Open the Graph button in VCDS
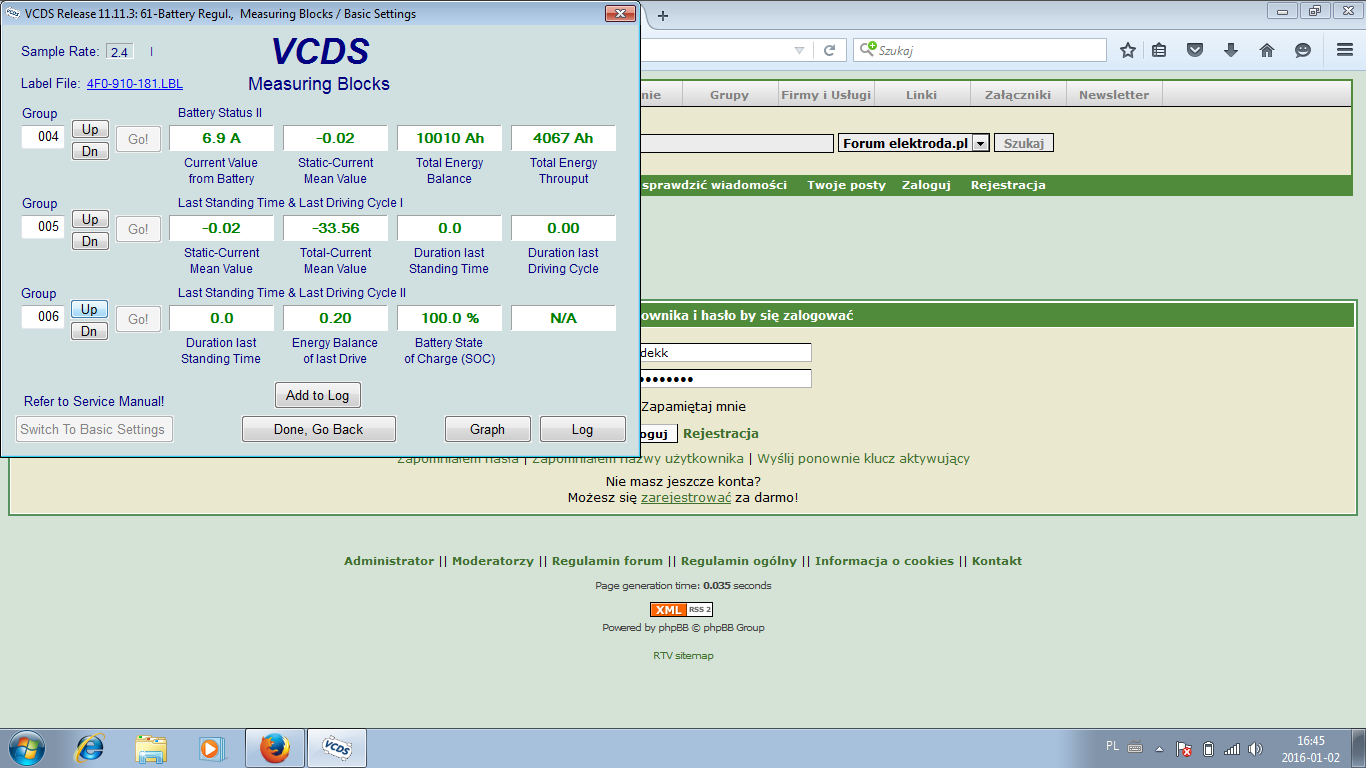Screen dimensions: 1366x768 488,429
